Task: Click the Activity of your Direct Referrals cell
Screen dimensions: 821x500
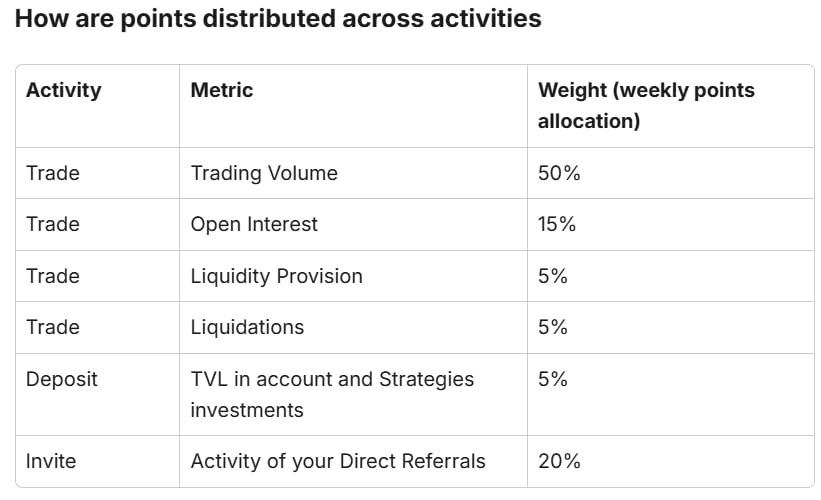Action: [338, 461]
